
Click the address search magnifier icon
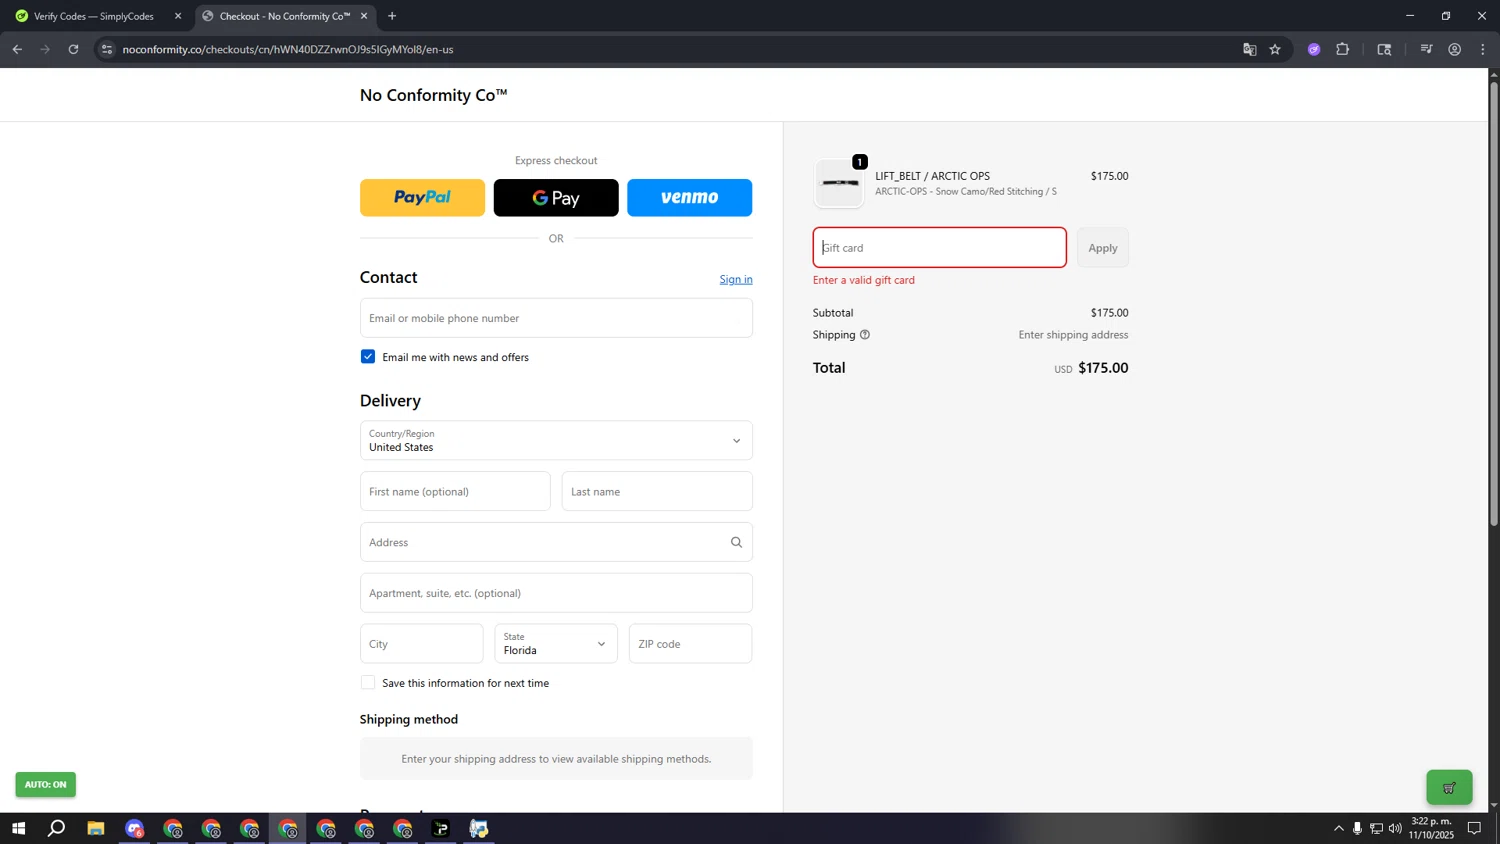pyautogui.click(x=736, y=542)
